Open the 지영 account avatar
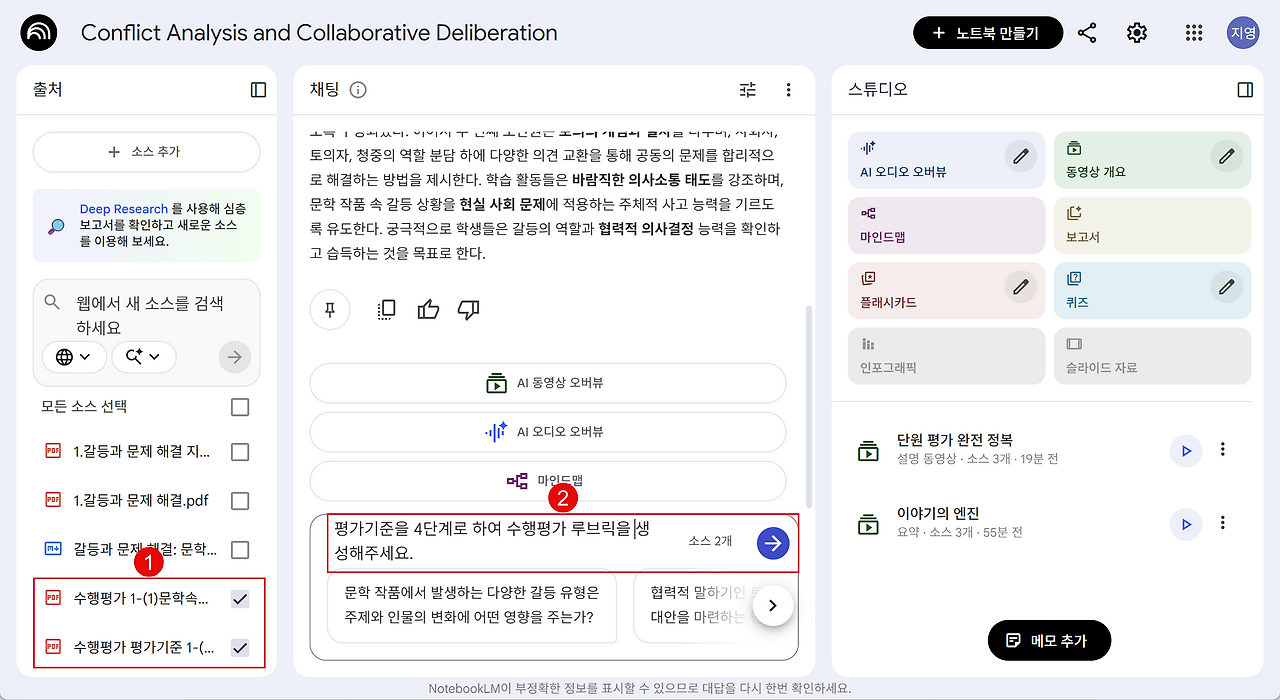 pyautogui.click(x=1243, y=33)
